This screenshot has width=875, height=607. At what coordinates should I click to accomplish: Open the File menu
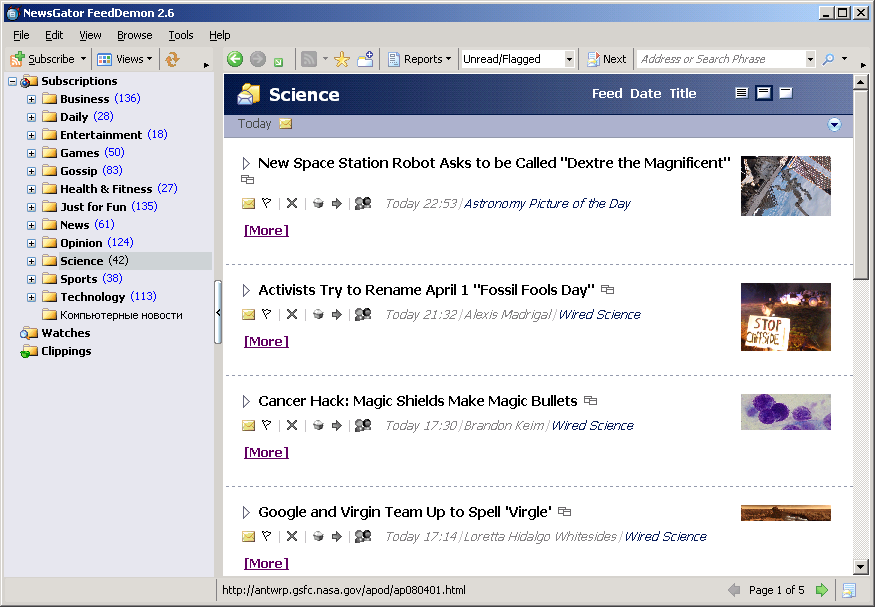point(21,35)
